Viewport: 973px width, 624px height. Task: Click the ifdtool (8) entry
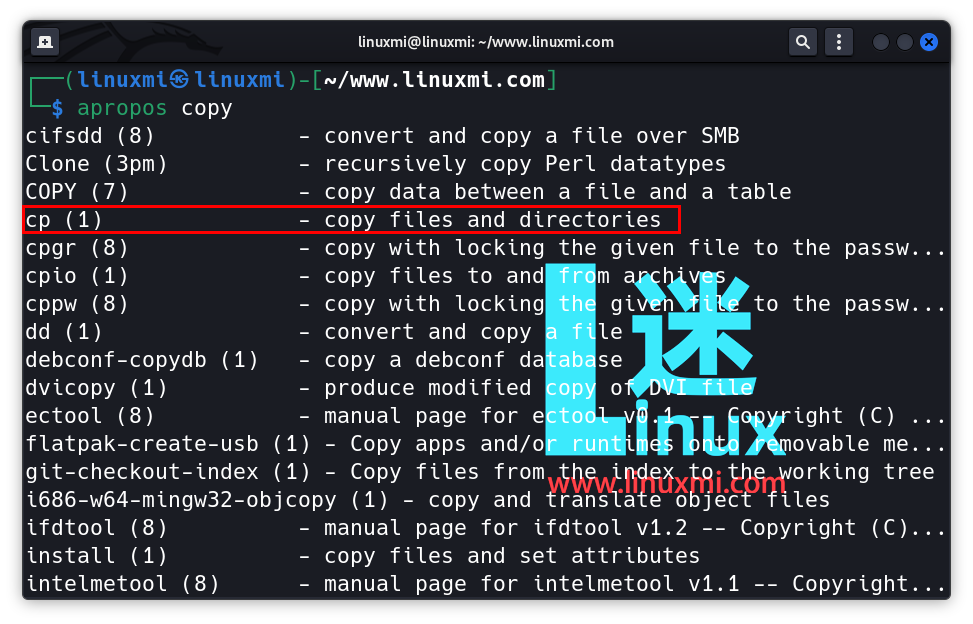click(96, 528)
